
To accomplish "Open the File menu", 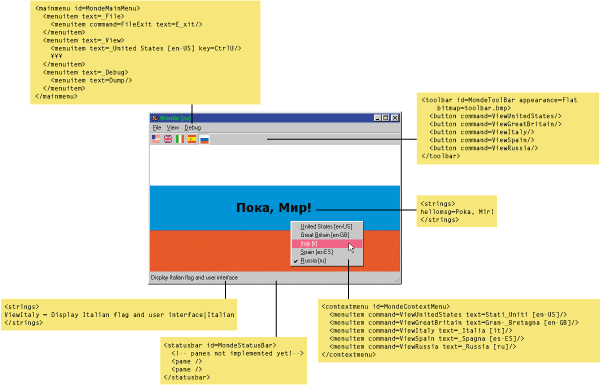I will click(157, 127).
